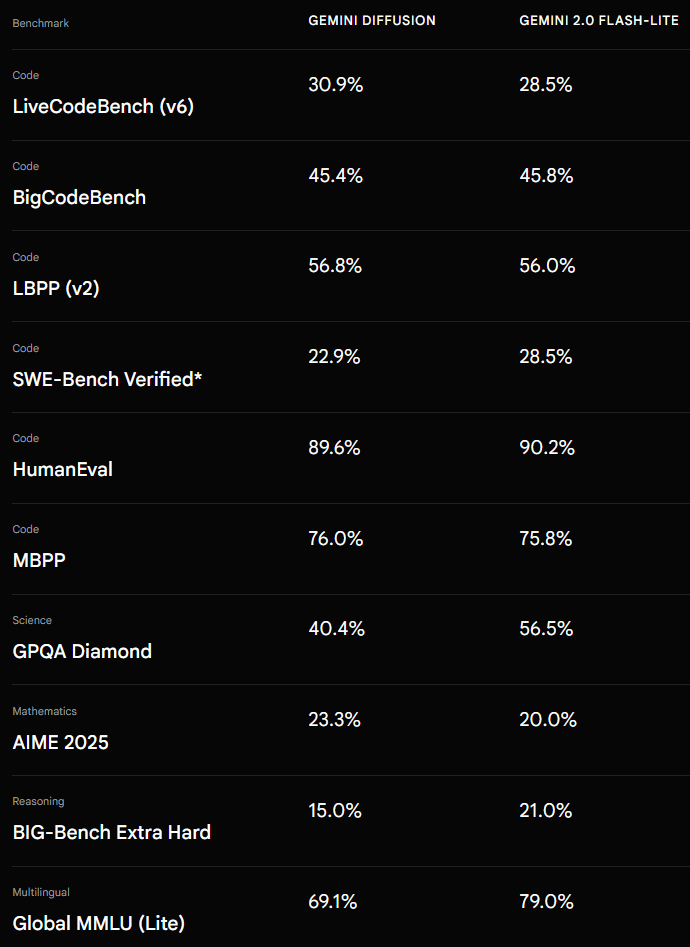The image size is (690, 947).
Task: Select the GEMINI 2.0 FLASH-LITE column header
Action: pyautogui.click(x=599, y=21)
